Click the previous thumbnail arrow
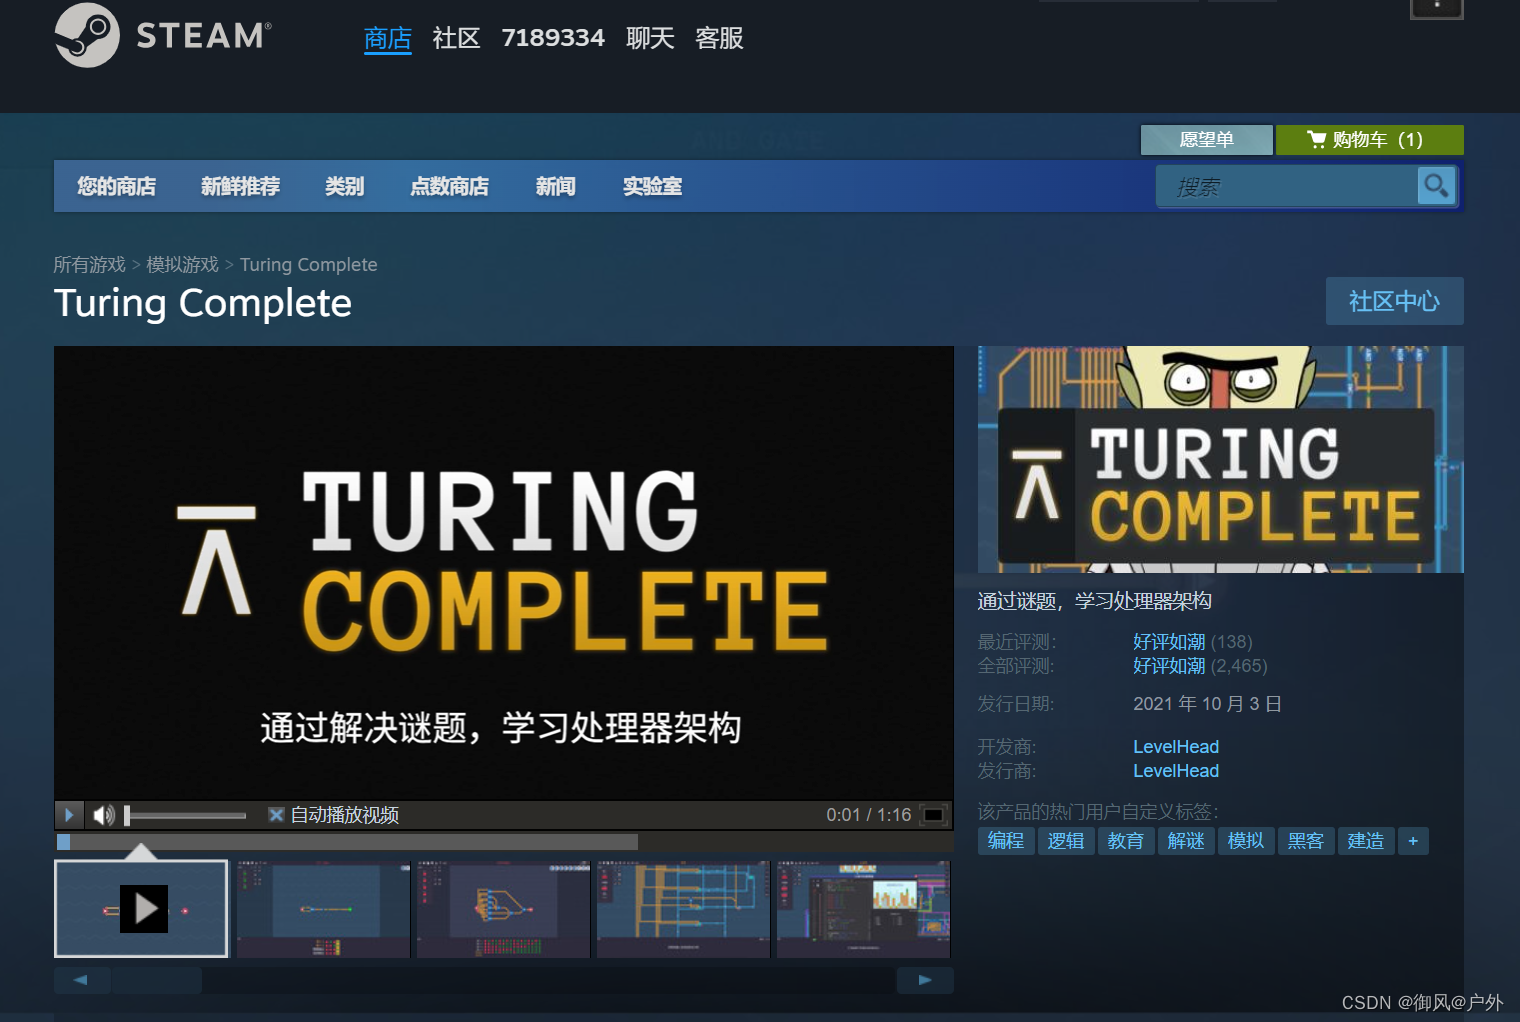Image resolution: width=1520 pixels, height=1022 pixels. tap(81, 980)
